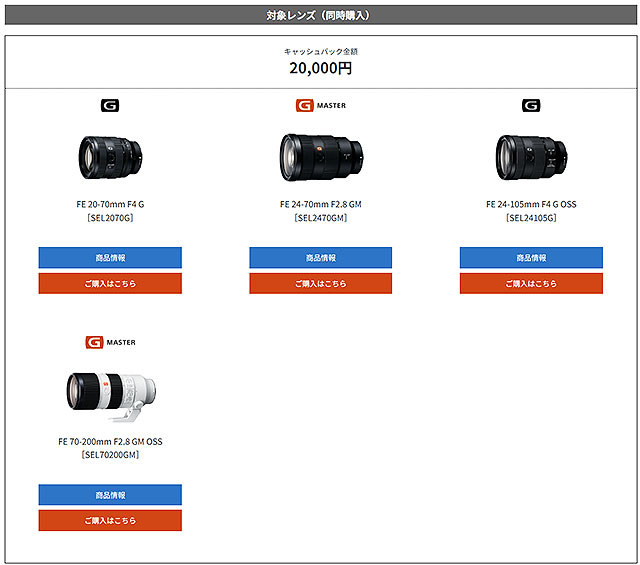
Task: Click the FE 24-70mm F2.8 GM product name
Action: (320, 204)
